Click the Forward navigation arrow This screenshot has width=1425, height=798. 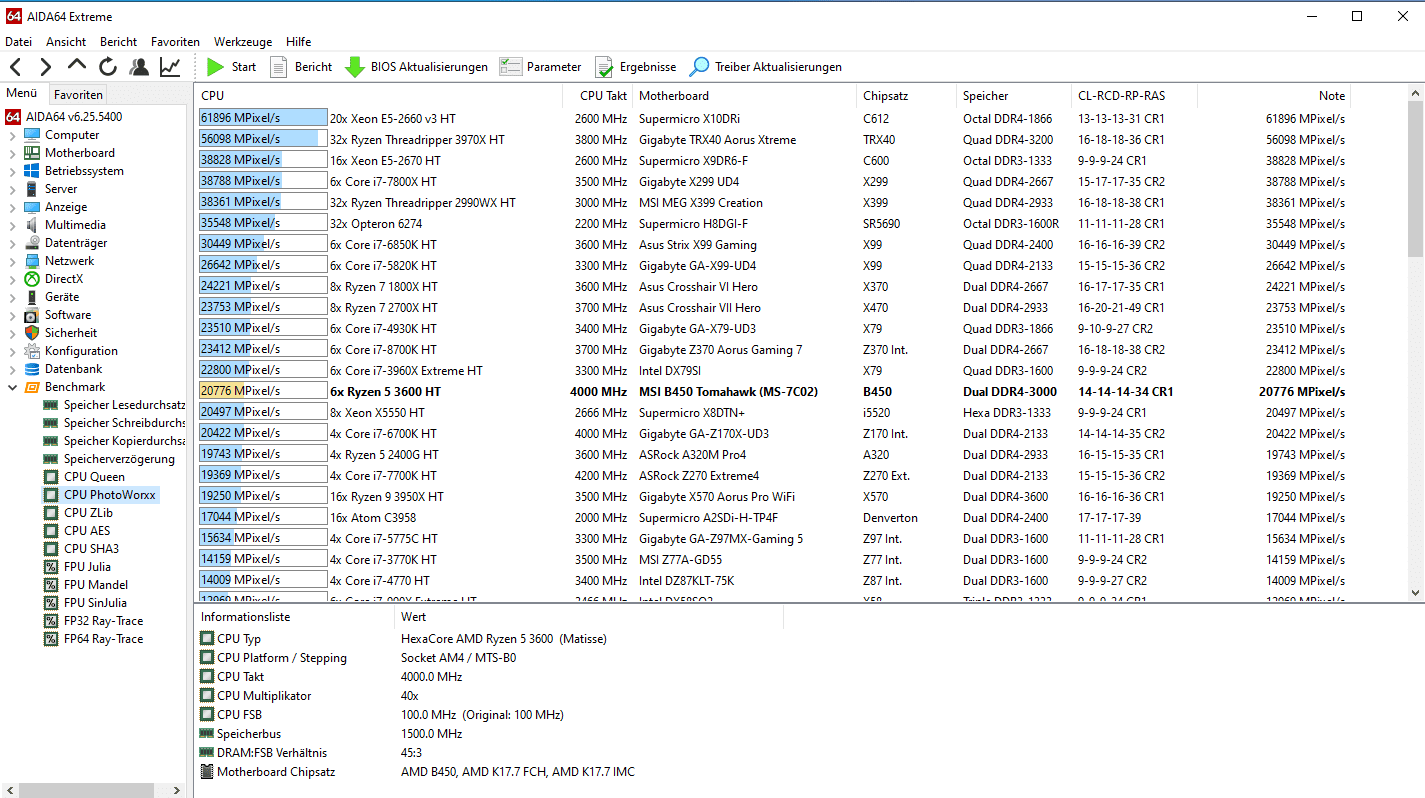46,67
